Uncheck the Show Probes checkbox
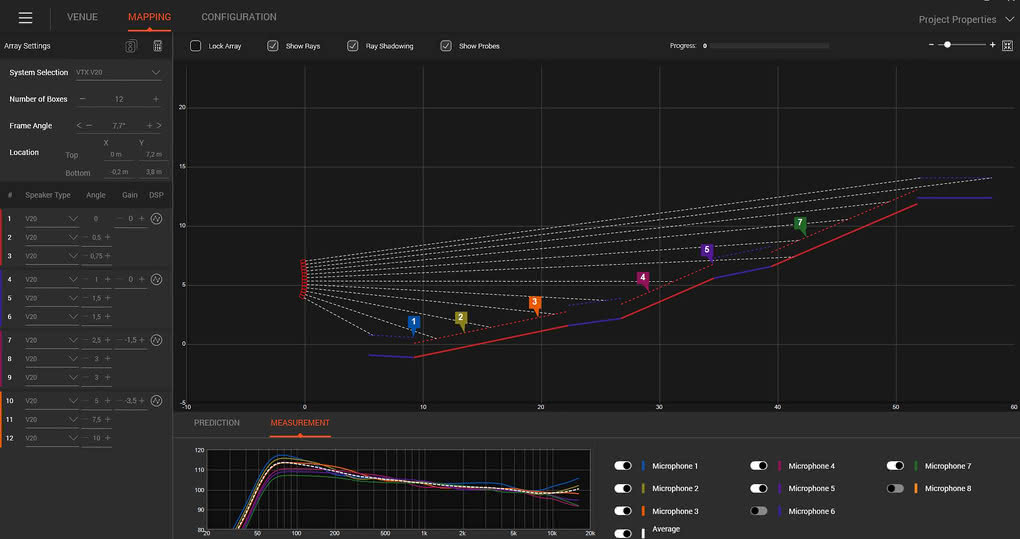The height and width of the screenshot is (539, 1020). click(446, 46)
